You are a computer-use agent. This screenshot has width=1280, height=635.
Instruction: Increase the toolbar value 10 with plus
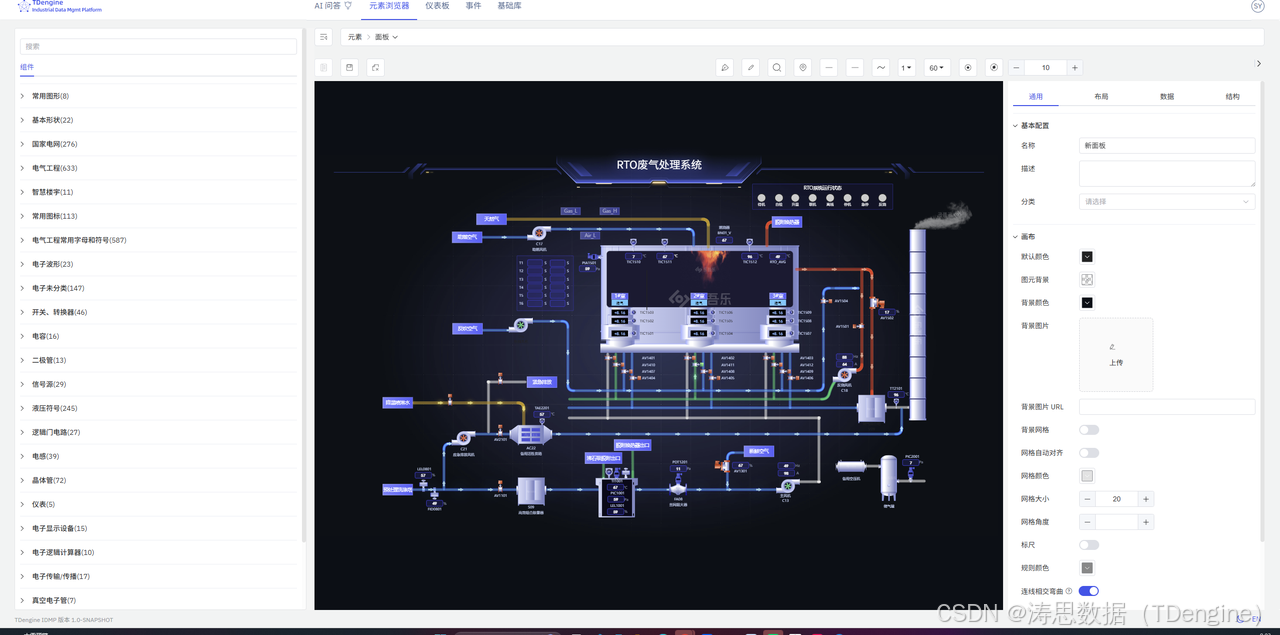point(1075,68)
